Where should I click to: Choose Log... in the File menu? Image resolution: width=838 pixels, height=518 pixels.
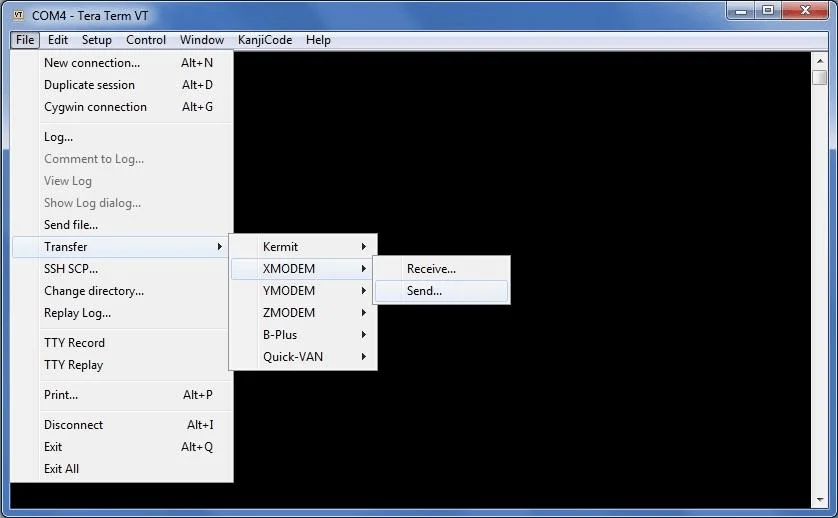122,137
